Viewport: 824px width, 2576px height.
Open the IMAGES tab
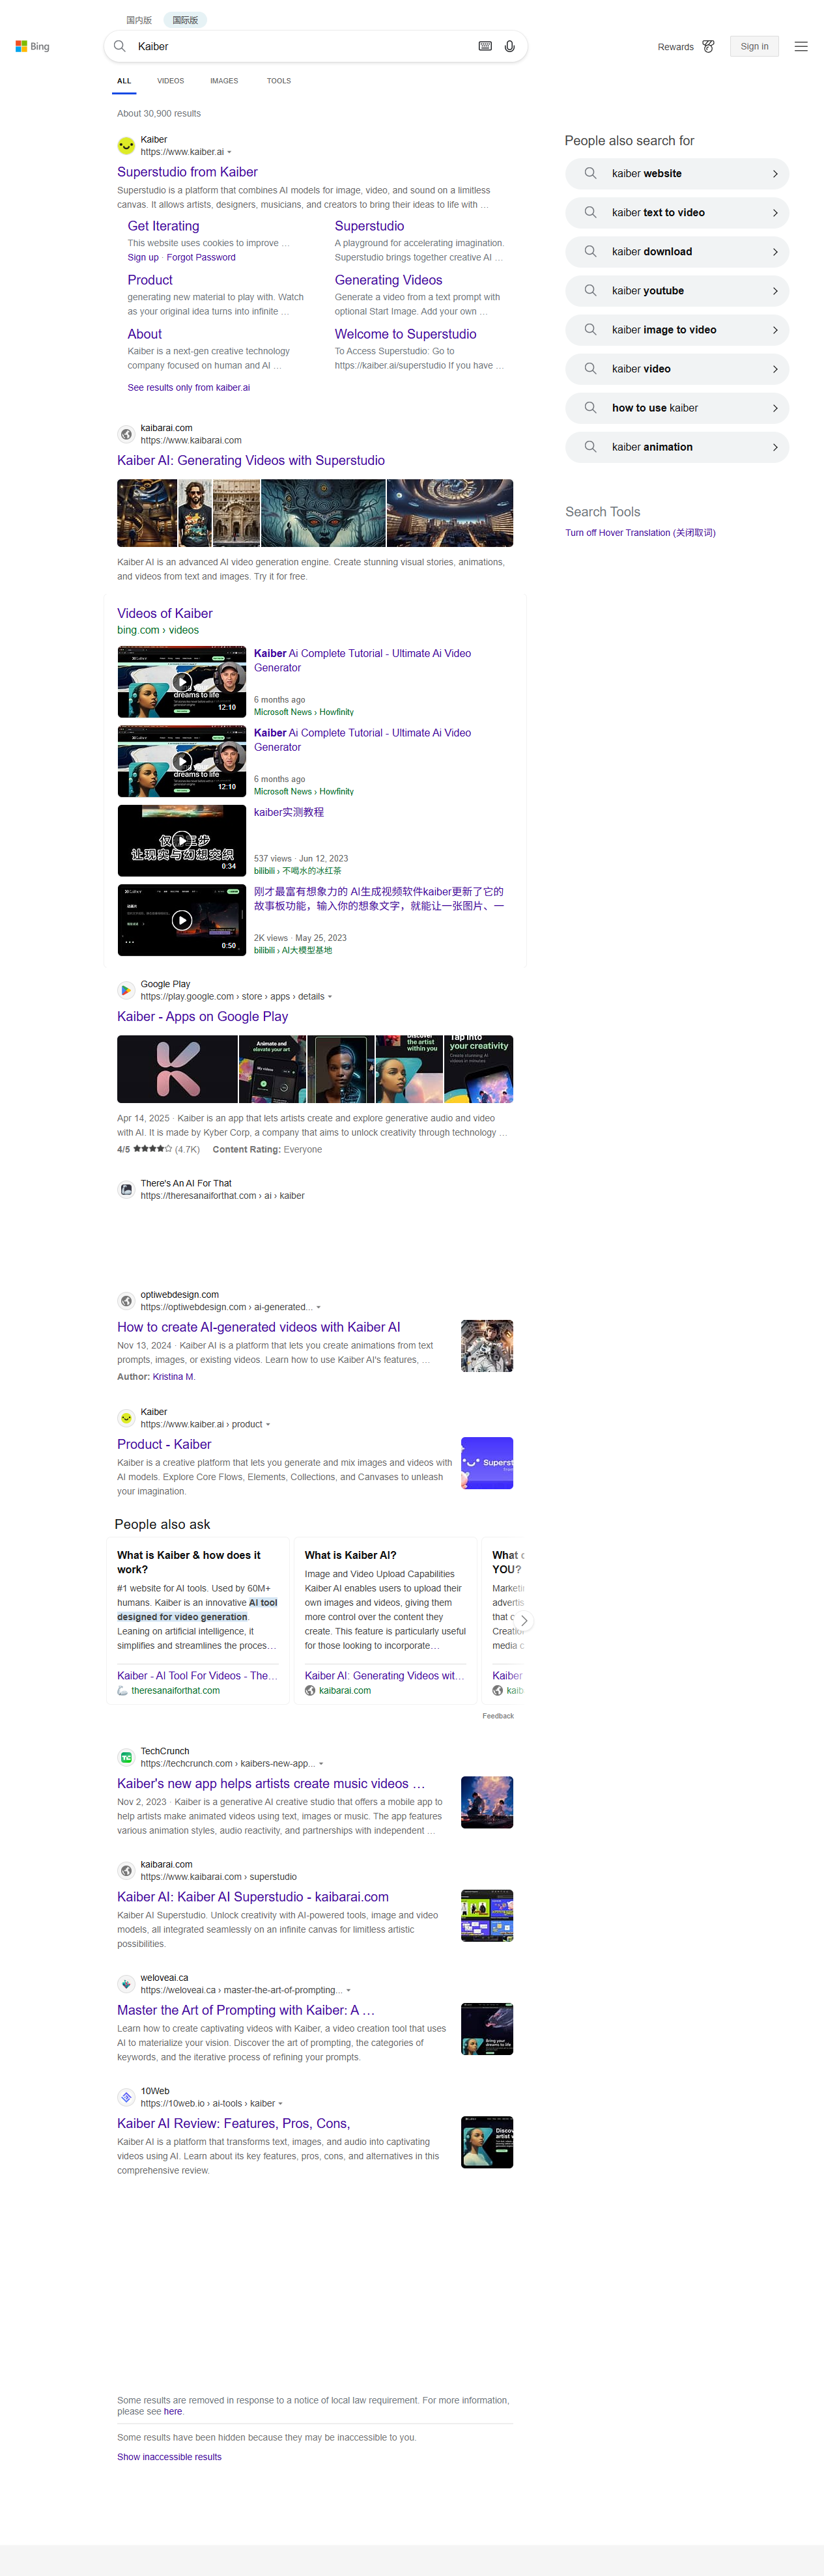point(224,81)
